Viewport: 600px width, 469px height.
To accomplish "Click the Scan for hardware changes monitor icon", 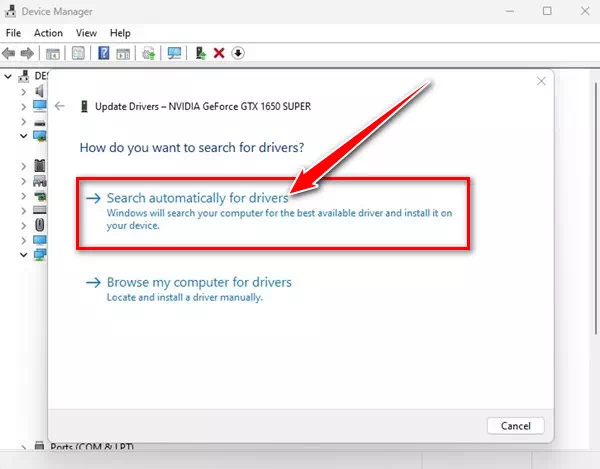I will [174, 53].
